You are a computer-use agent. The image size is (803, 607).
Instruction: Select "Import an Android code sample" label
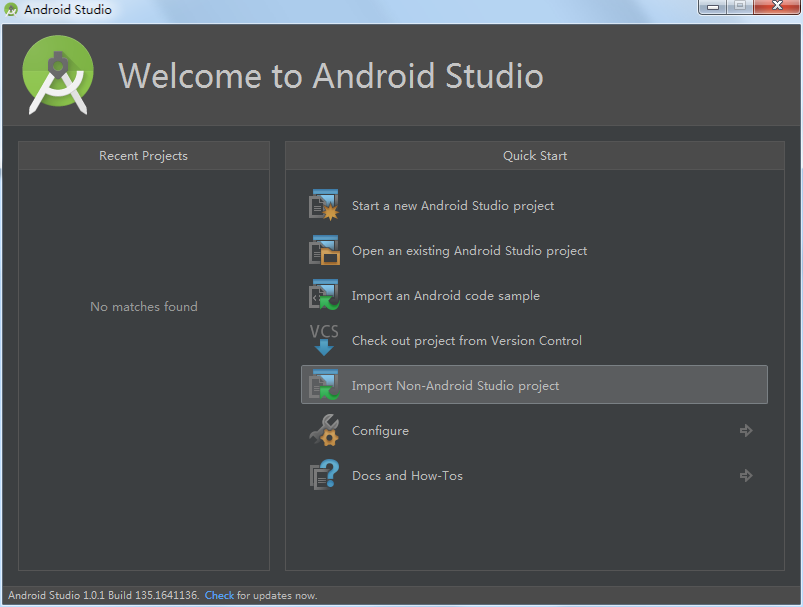coord(445,296)
